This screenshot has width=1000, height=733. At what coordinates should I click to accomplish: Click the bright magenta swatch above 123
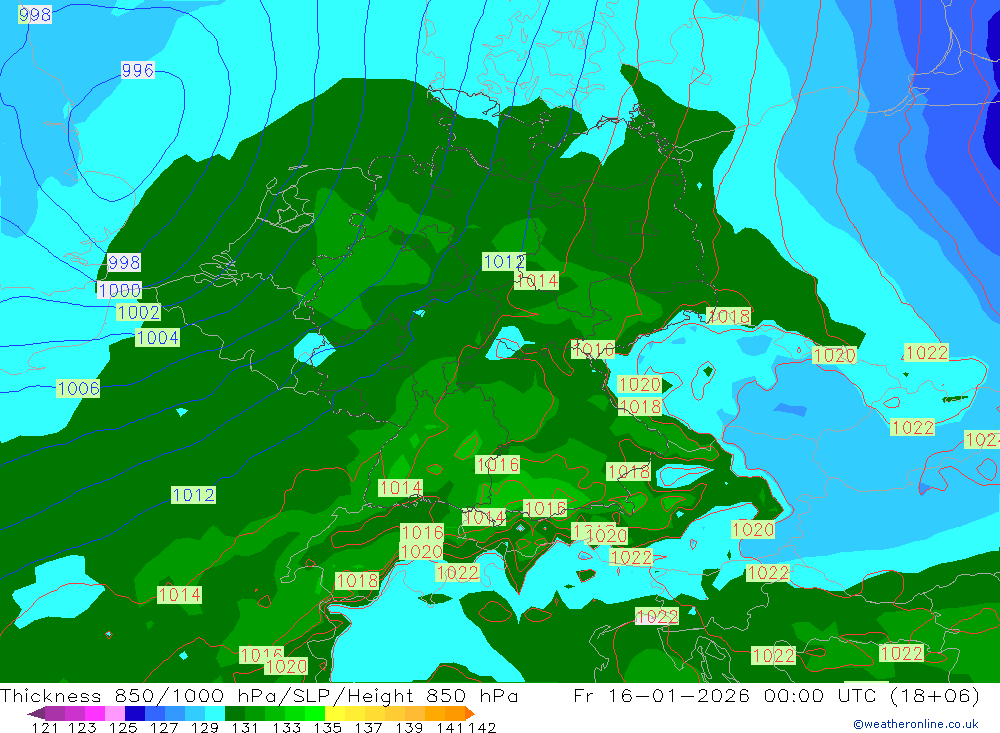pyautogui.click(x=94, y=713)
